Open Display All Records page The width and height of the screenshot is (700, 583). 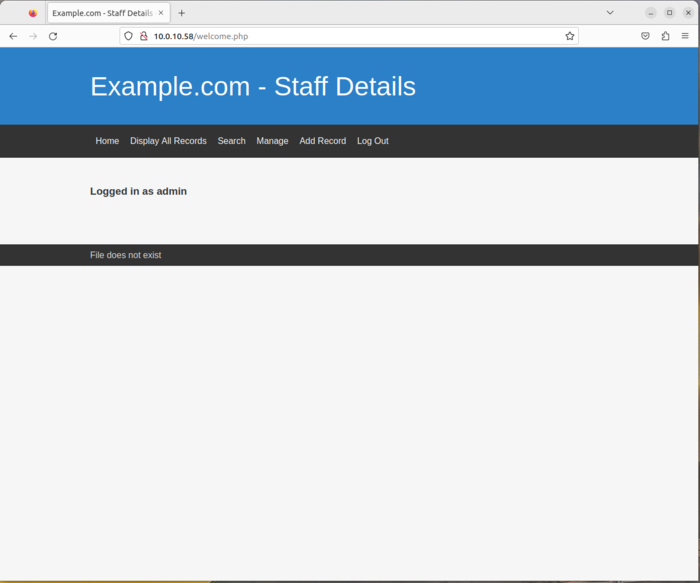(168, 141)
